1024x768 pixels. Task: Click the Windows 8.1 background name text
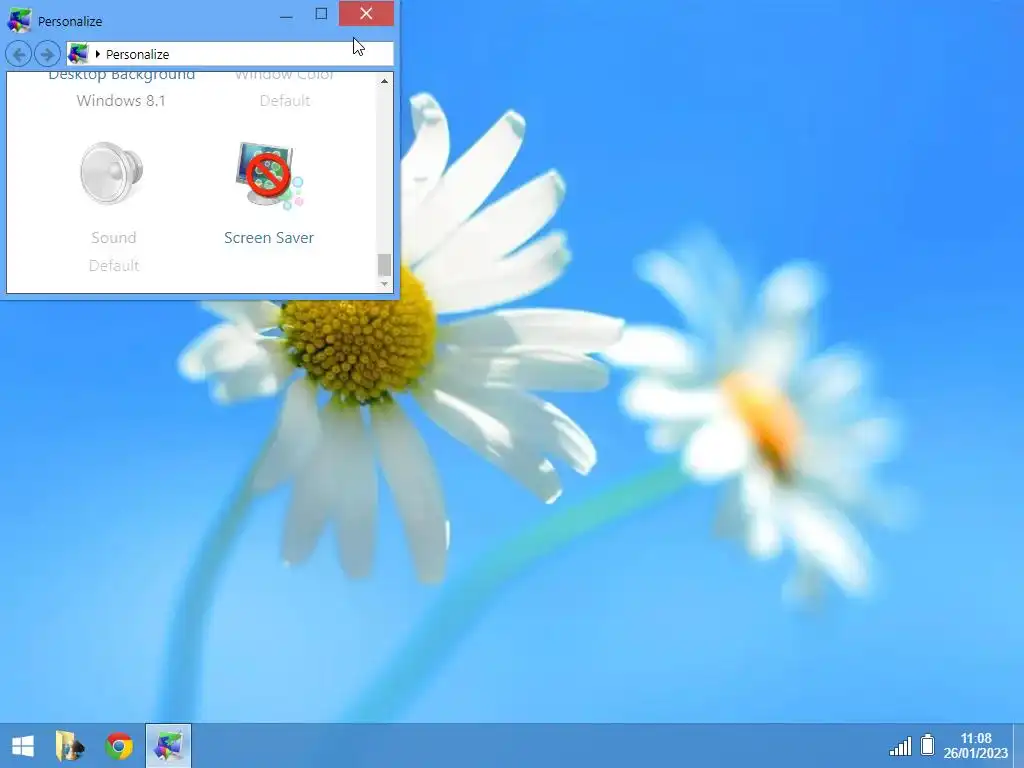[121, 101]
